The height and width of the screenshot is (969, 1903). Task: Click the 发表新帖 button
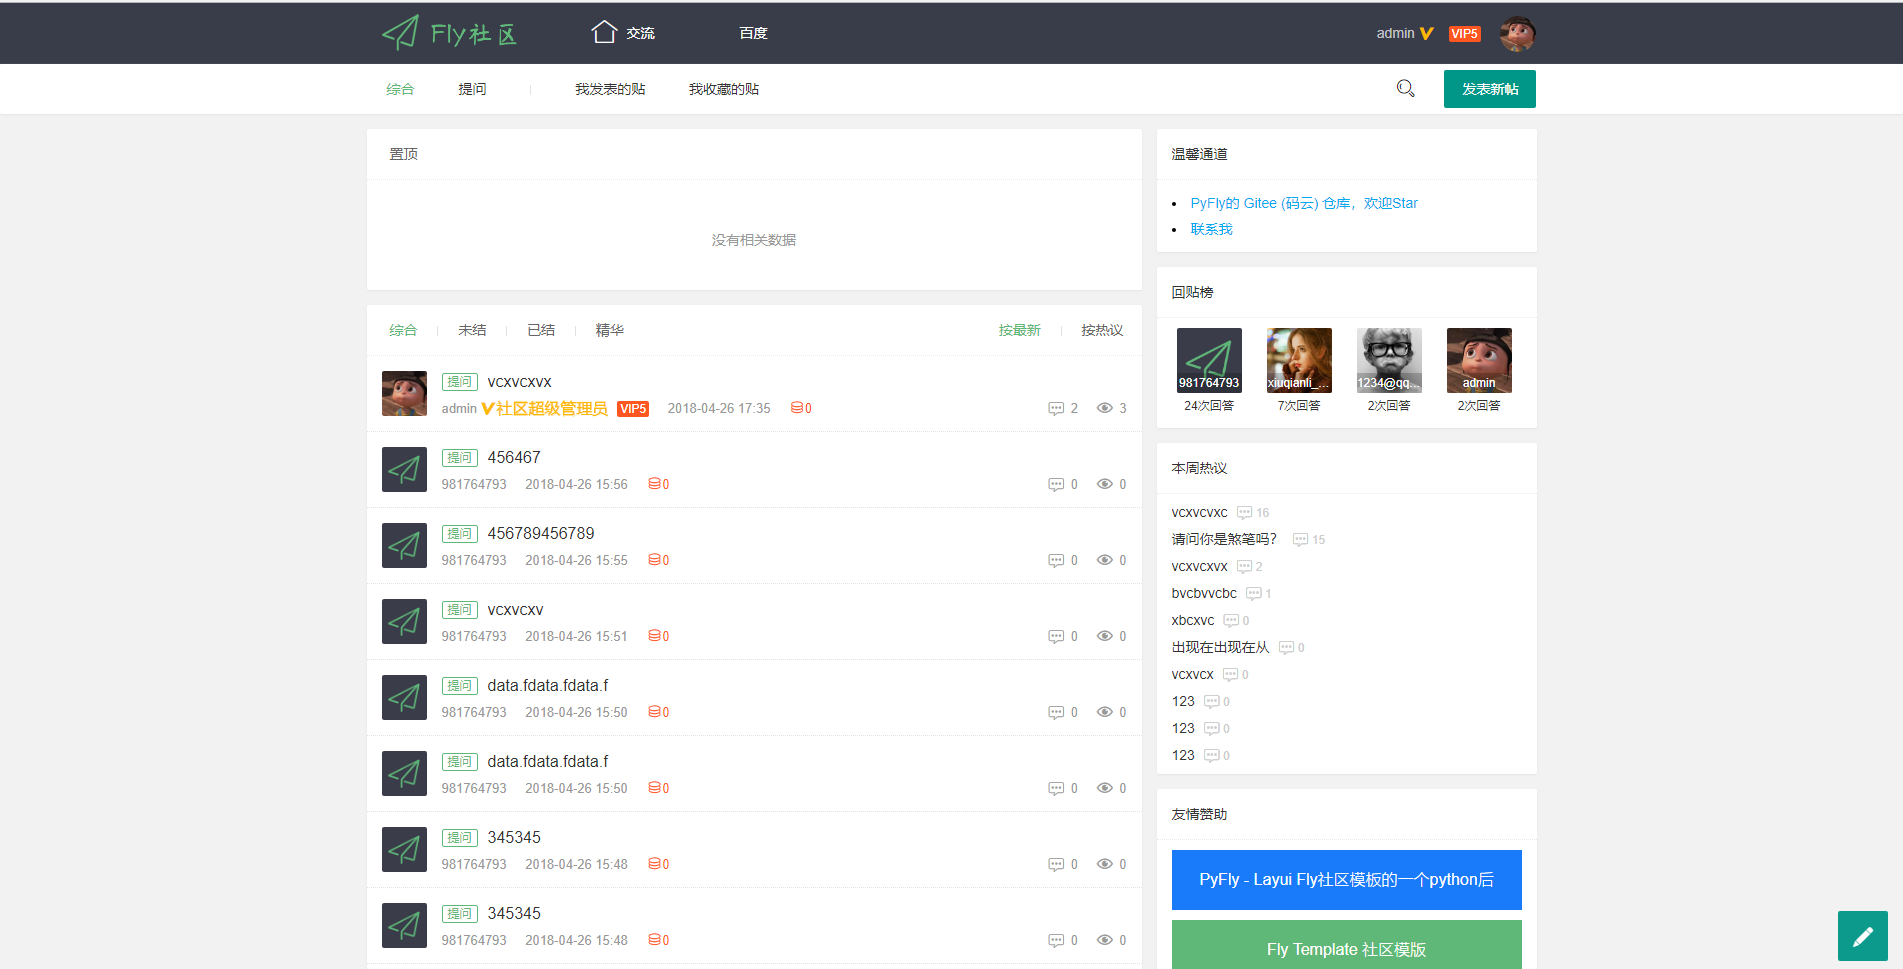pyautogui.click(x=1490, y=89)
